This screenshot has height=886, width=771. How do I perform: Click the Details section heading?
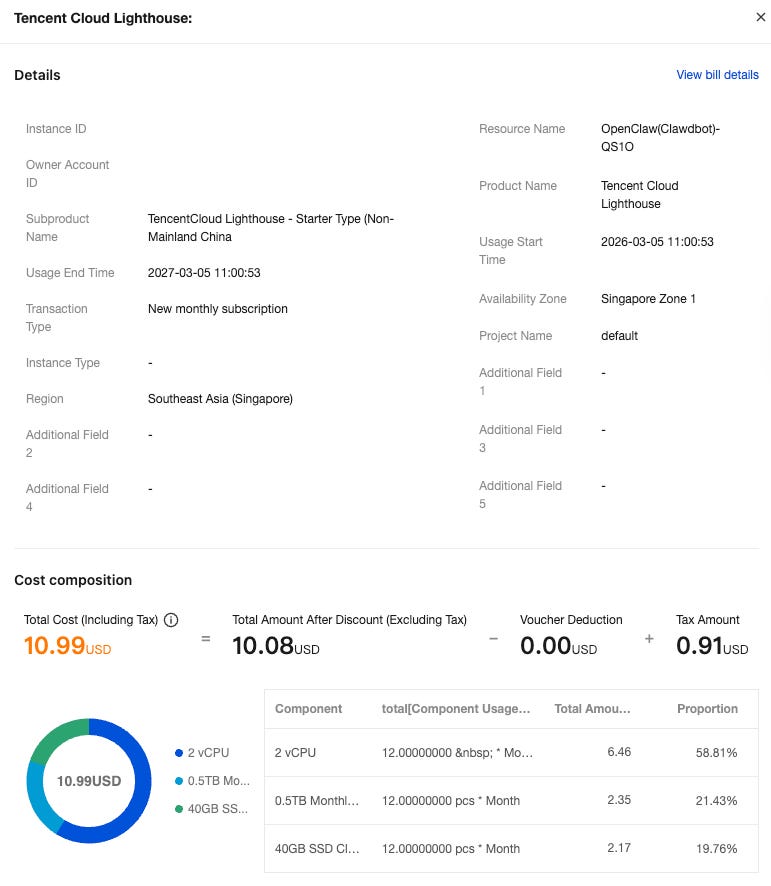click(37, 75)
